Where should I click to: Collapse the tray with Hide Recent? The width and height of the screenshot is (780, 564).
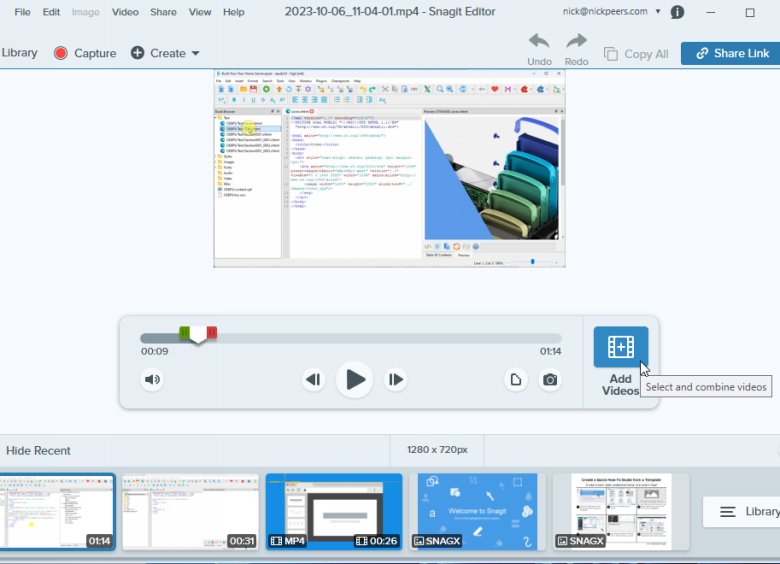click(38, 450)
